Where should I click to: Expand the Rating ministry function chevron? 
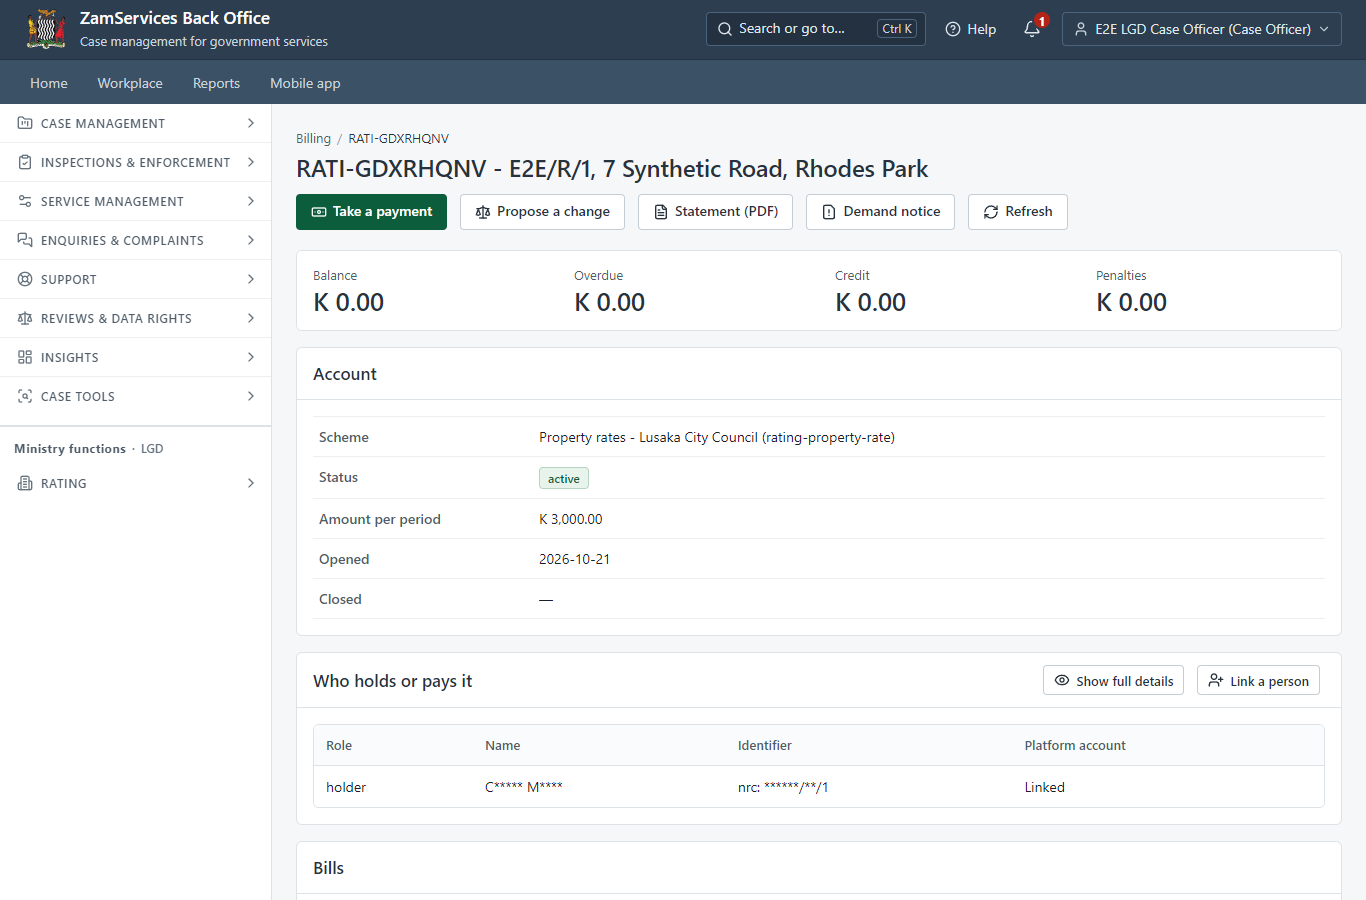[x=251, y=483]
